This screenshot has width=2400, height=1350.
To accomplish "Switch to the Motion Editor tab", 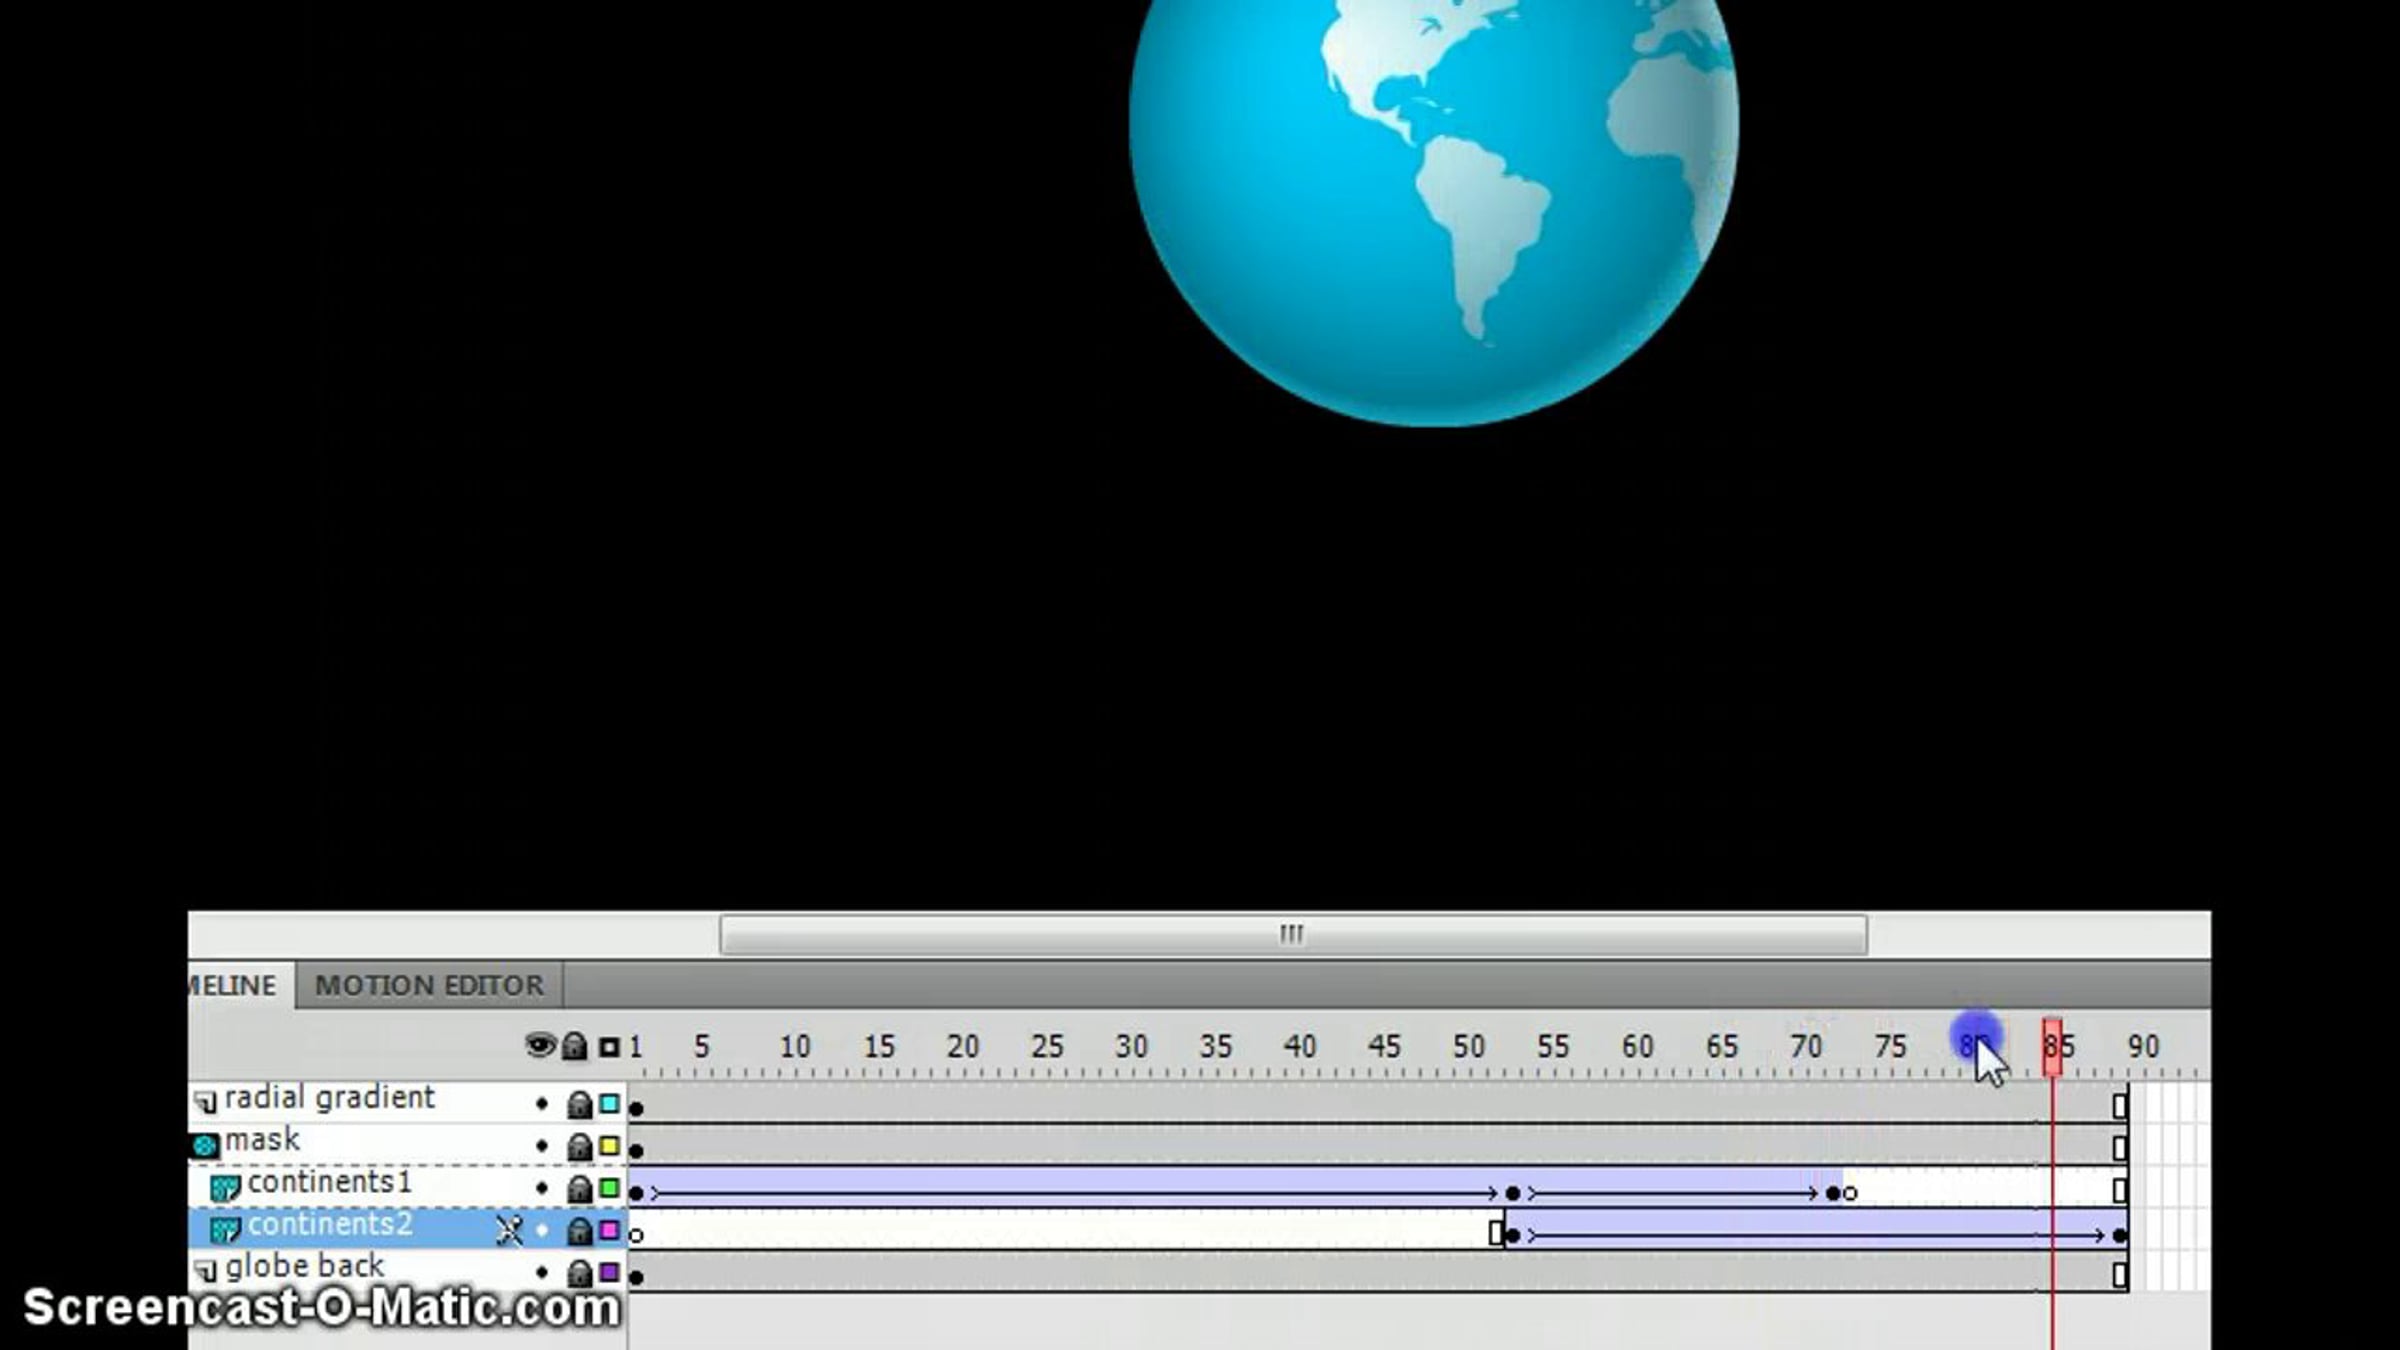I will pos(429,985).
